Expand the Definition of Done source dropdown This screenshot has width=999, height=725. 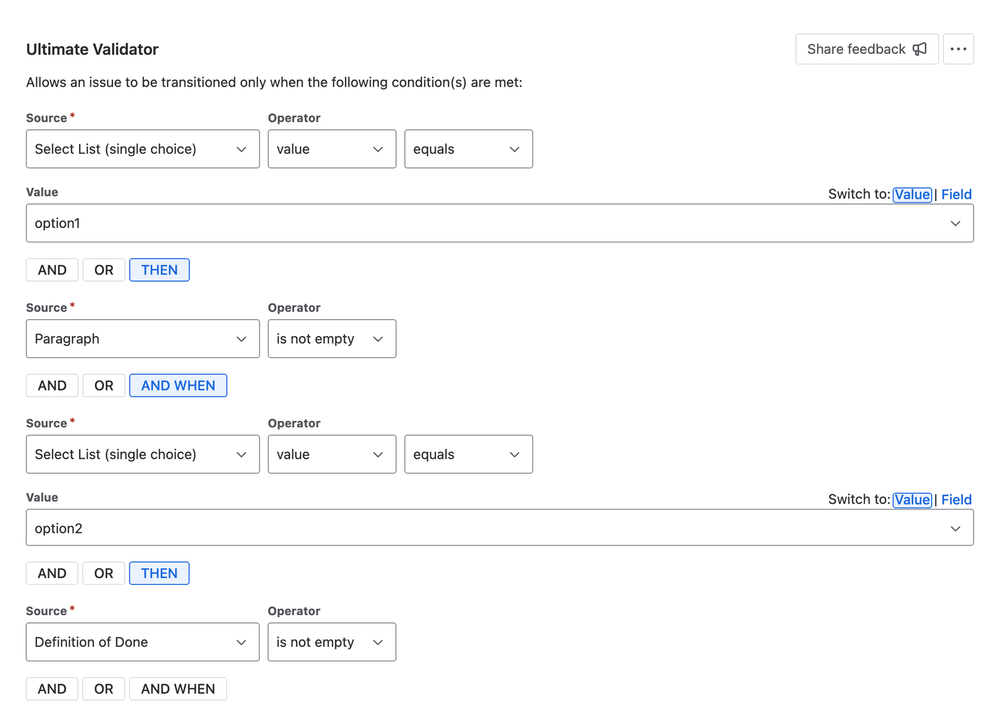pyautogui.click(x=142, y=642)
